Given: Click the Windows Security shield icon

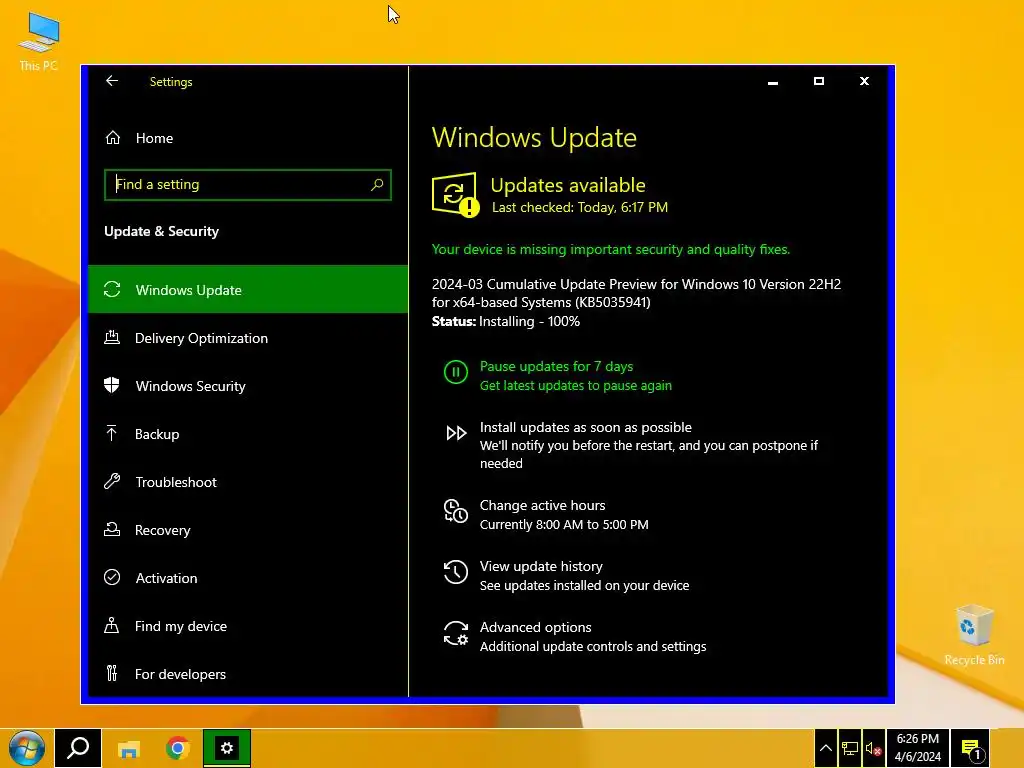Looking at the screenshot, I should coord(112,385).
